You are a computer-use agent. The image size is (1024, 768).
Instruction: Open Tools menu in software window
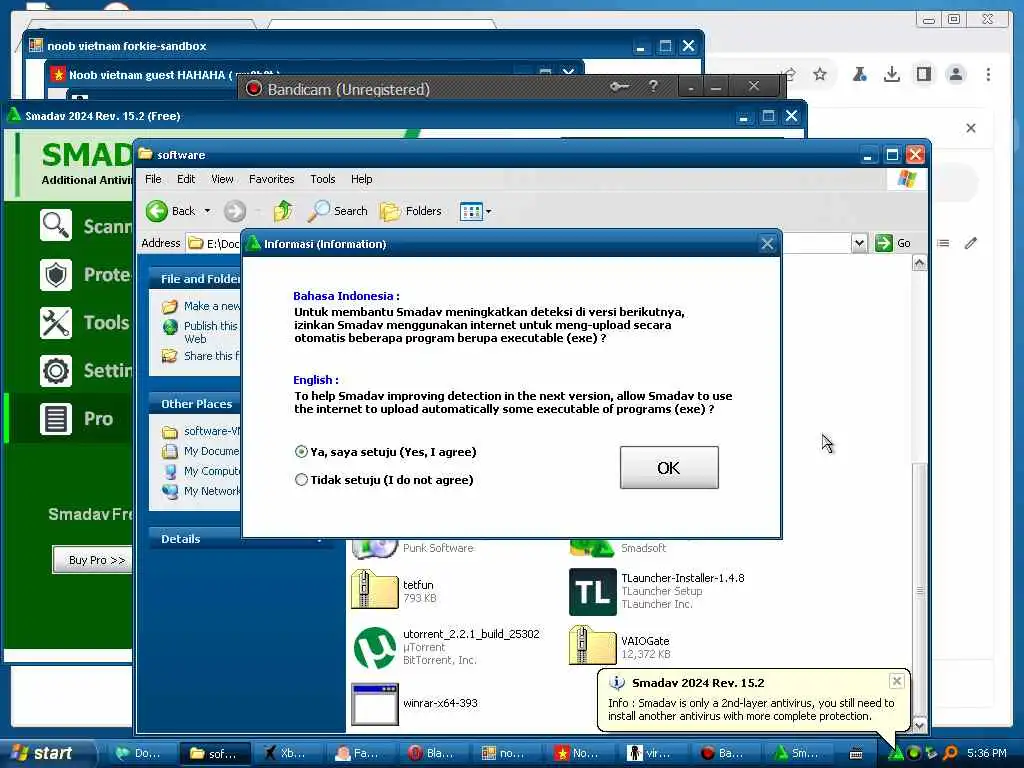[323, 179]
